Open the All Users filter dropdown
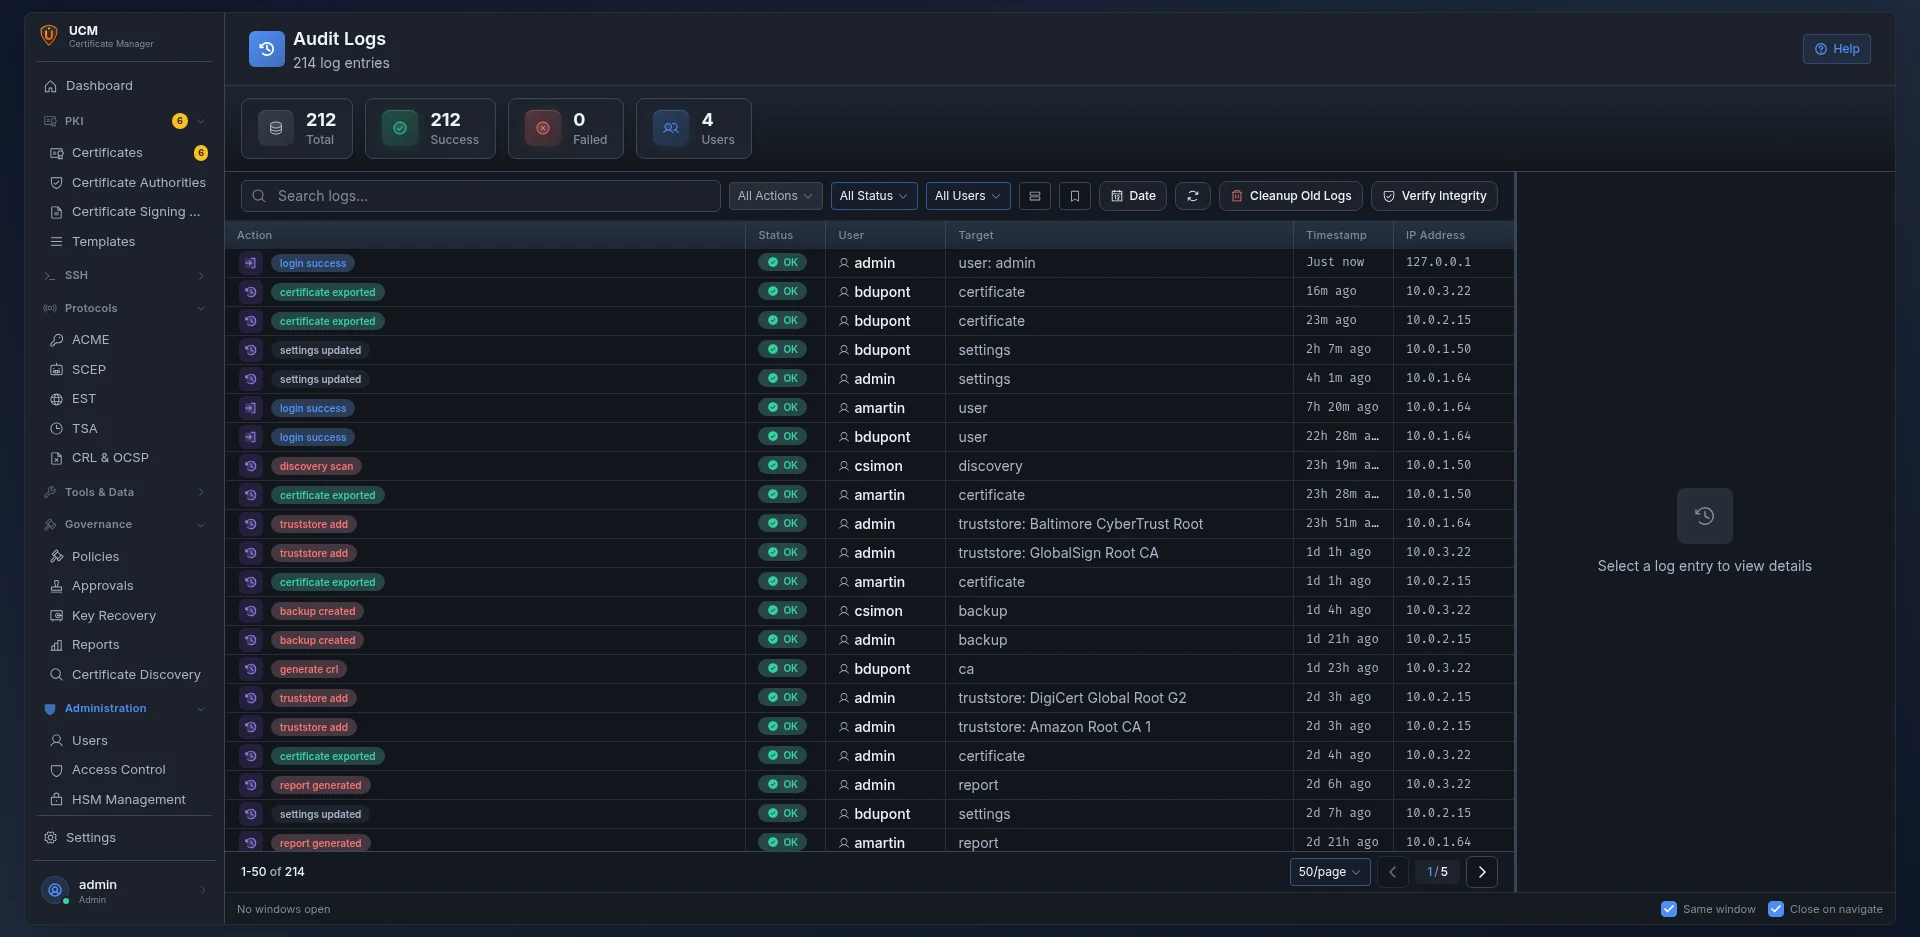 pos(968,196)
